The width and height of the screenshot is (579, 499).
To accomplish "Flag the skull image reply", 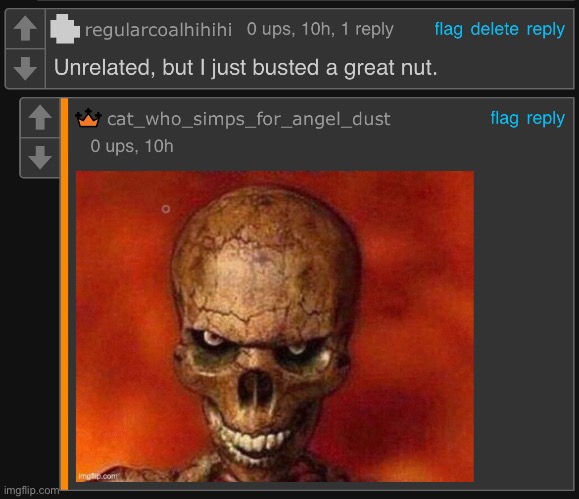I will tap(504, 119).
